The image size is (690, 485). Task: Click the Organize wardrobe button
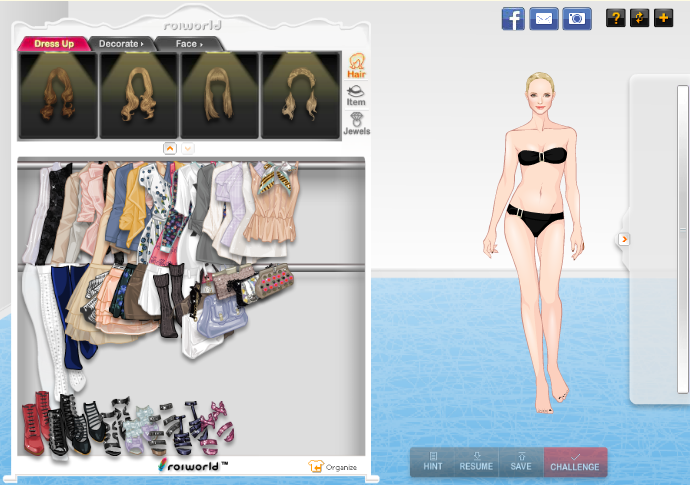pyautogui.click(x=334, y=466)
